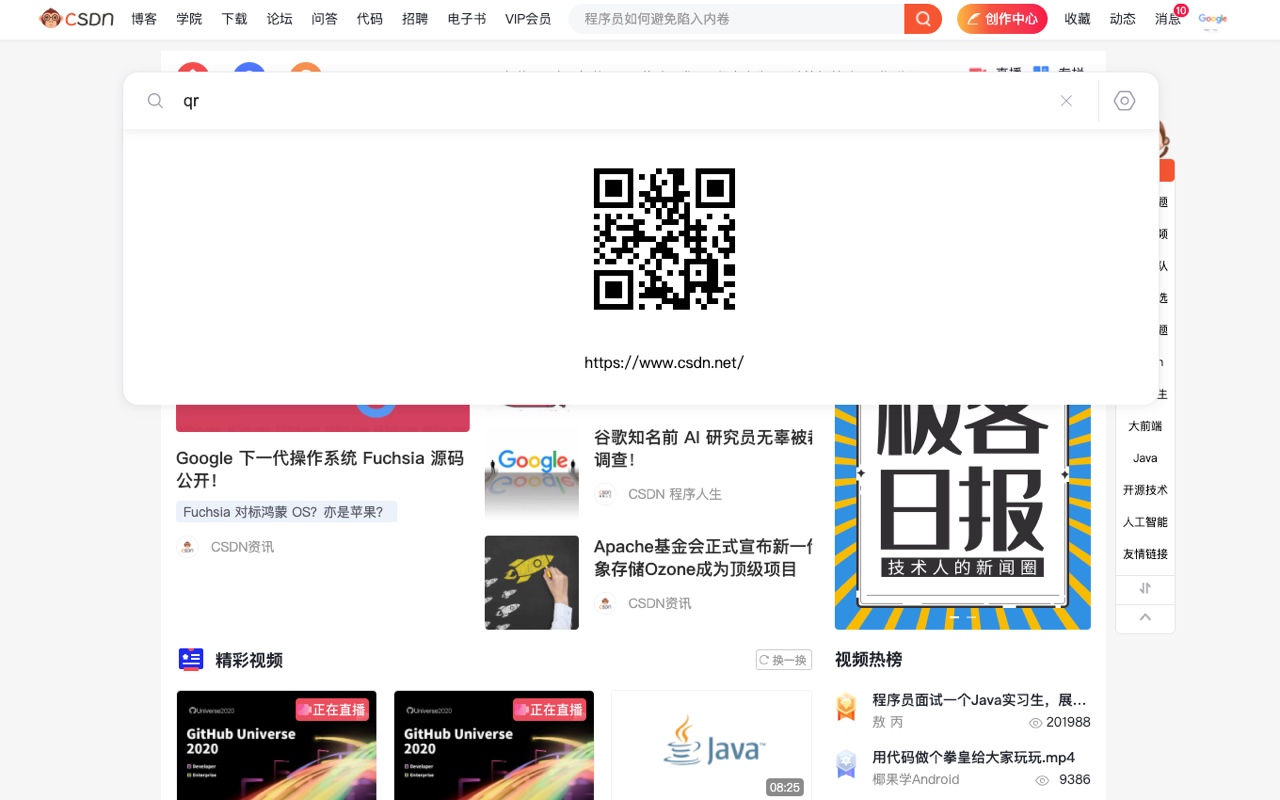Click the rocket drawing article thumbnail
This screenshot has height=800, width=1280.
pos(531,583)
